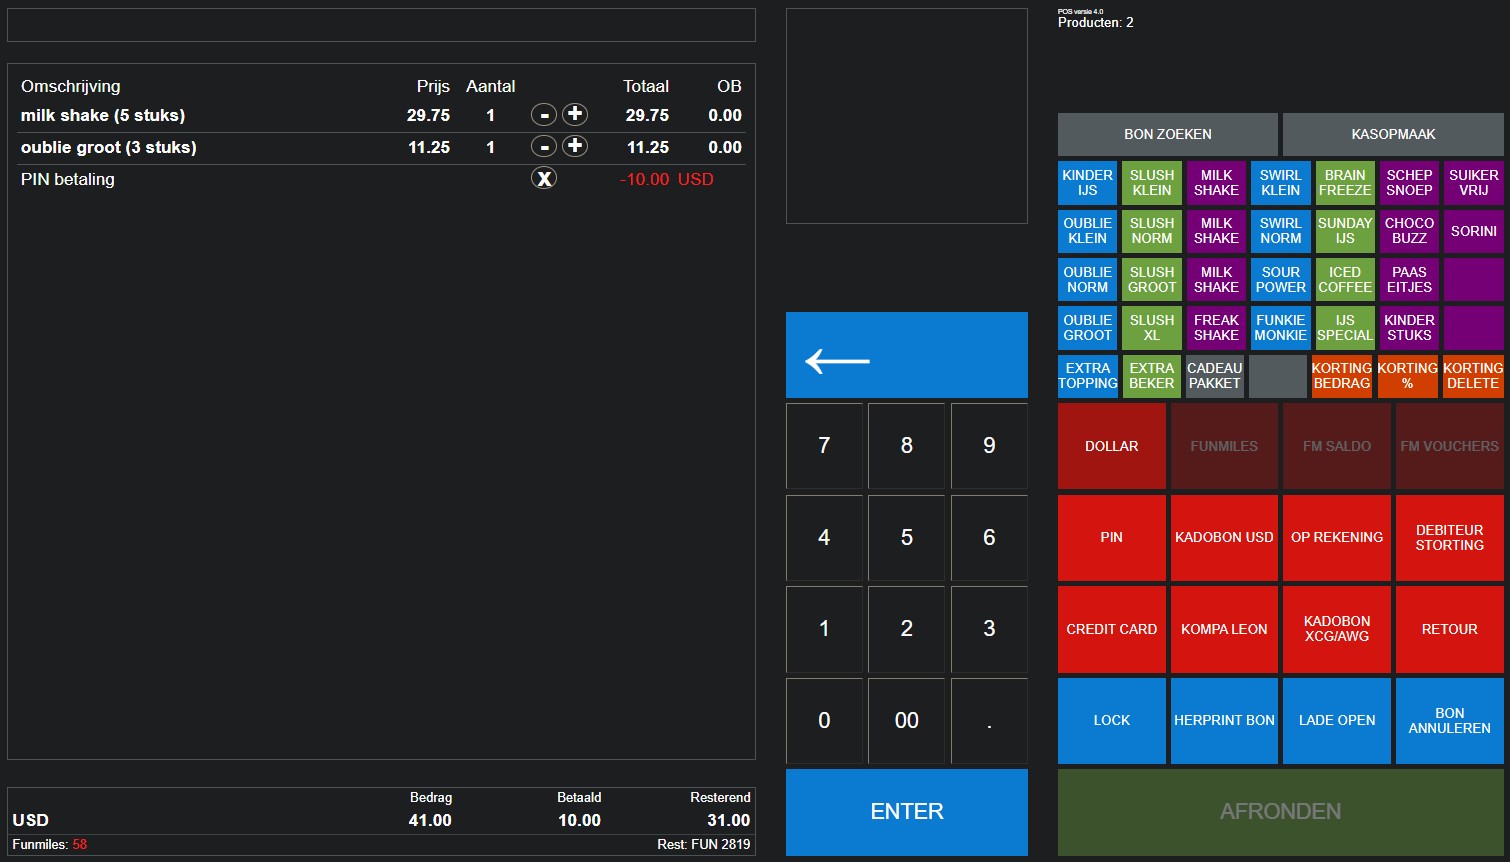Add KINDER IJS product

tap(1087, 183)
